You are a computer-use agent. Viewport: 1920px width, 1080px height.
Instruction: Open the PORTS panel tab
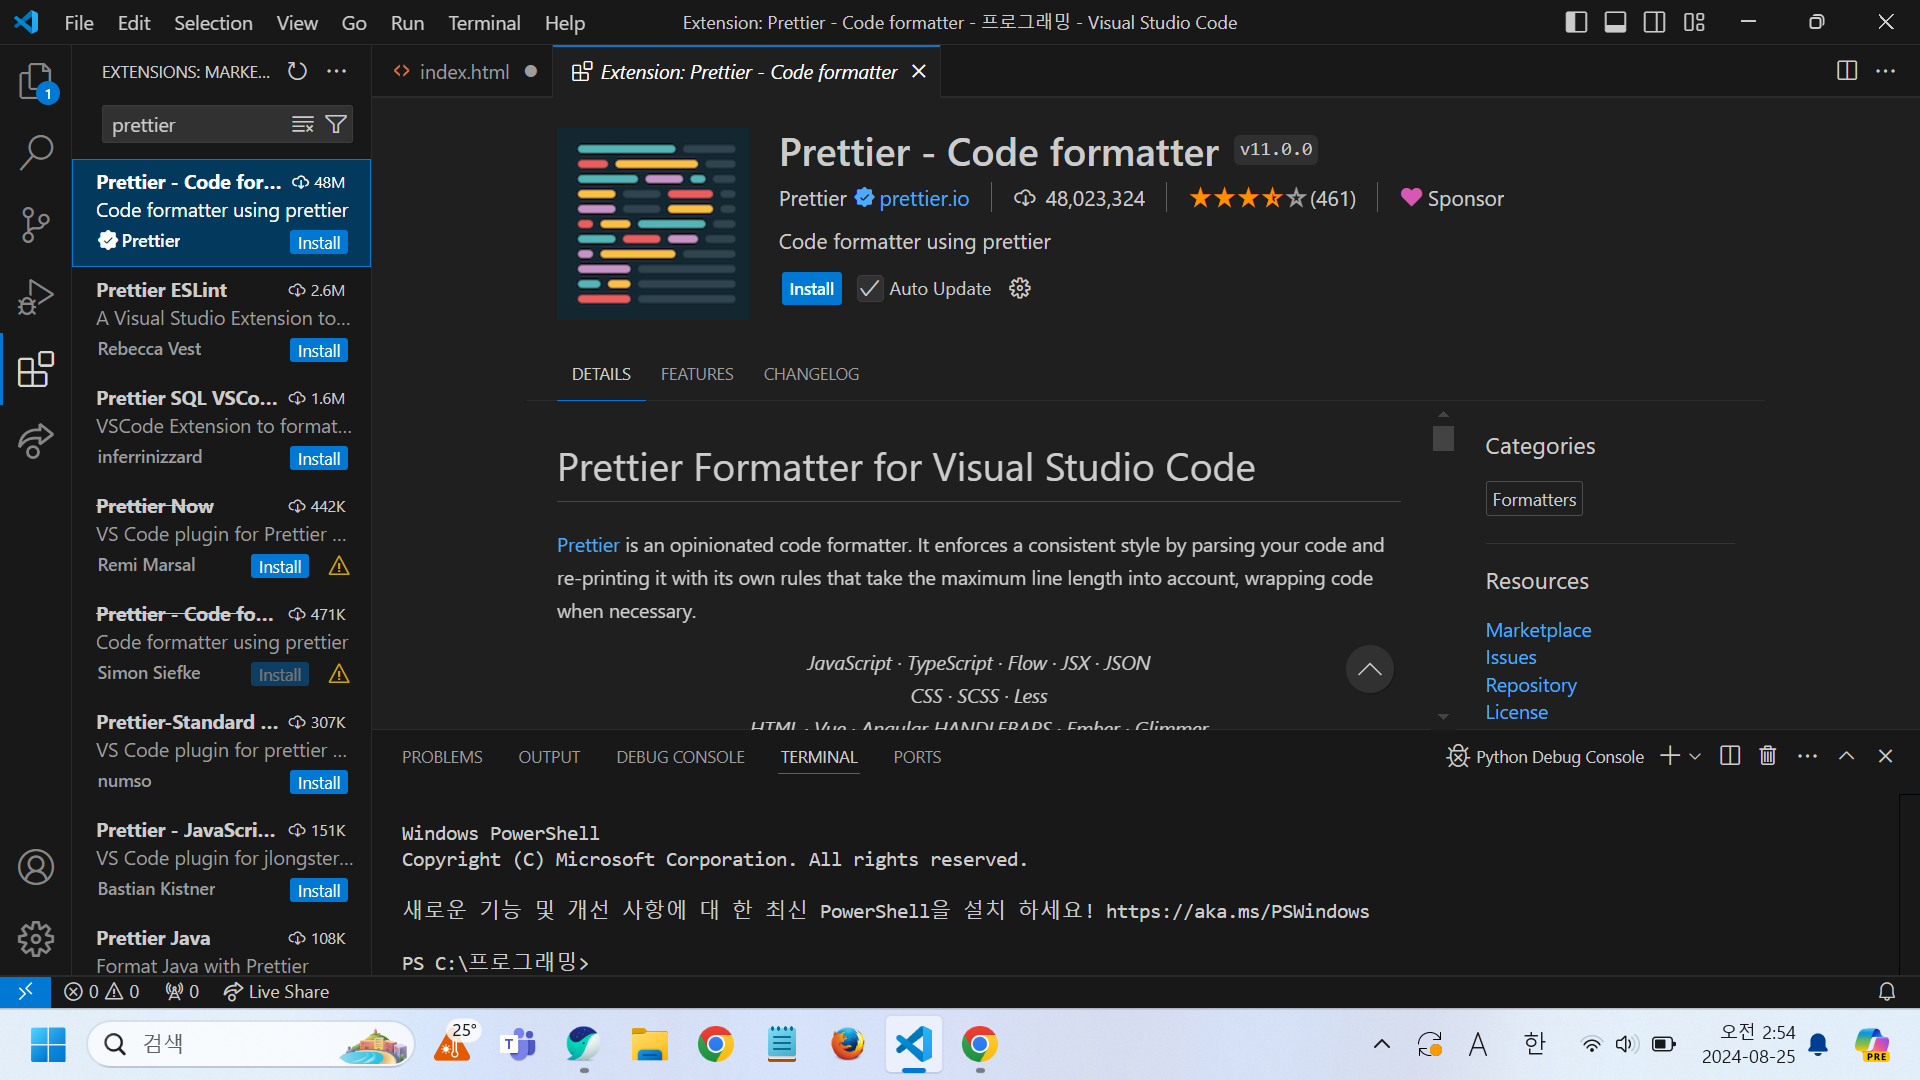click(917, 757)
